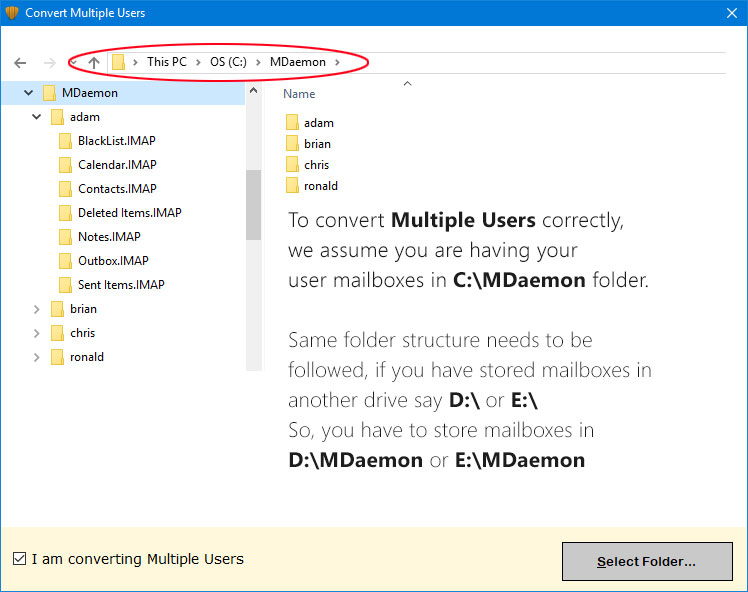Click the Contacts.IMAP folder icon
The height and width of the screenshot is (592, 748).
(x=65, y=189)
